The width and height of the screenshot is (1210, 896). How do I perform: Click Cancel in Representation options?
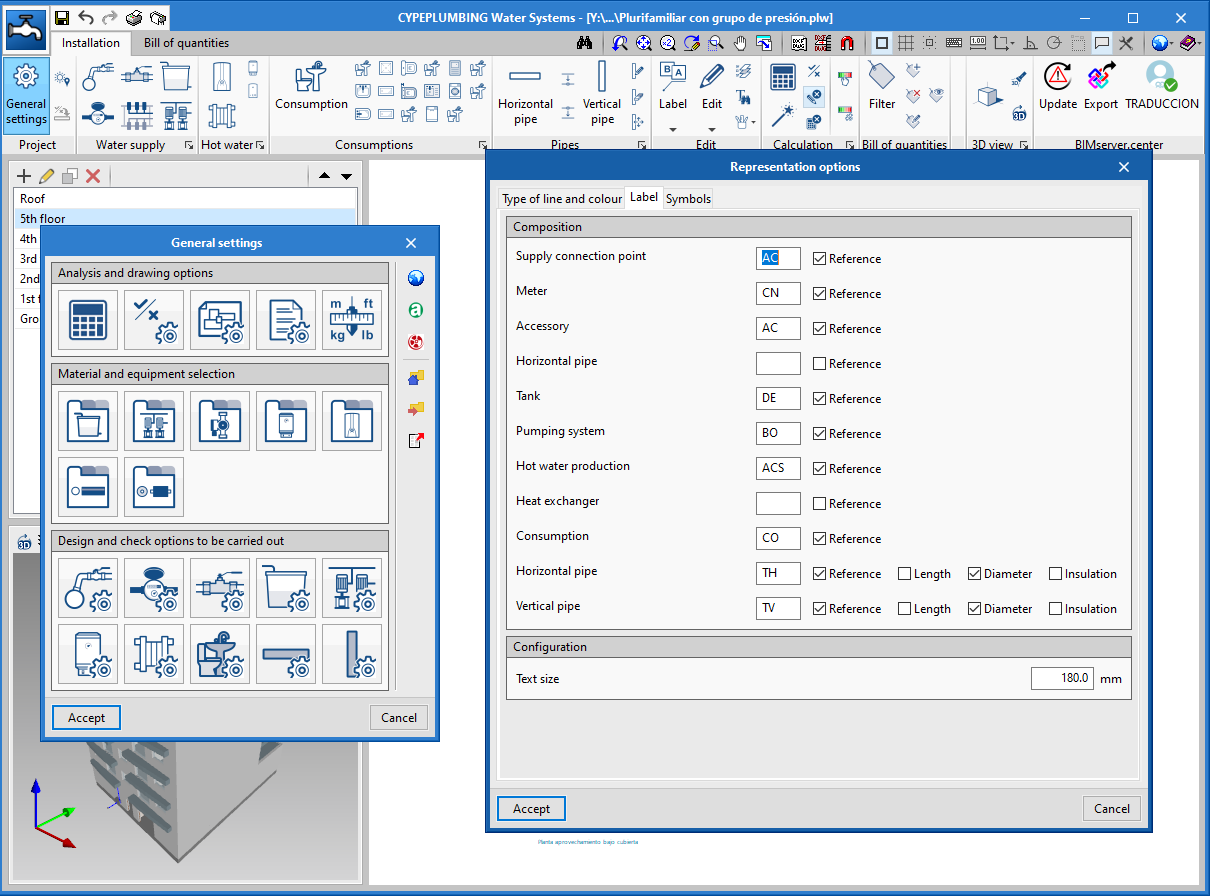click(1112, 808)
